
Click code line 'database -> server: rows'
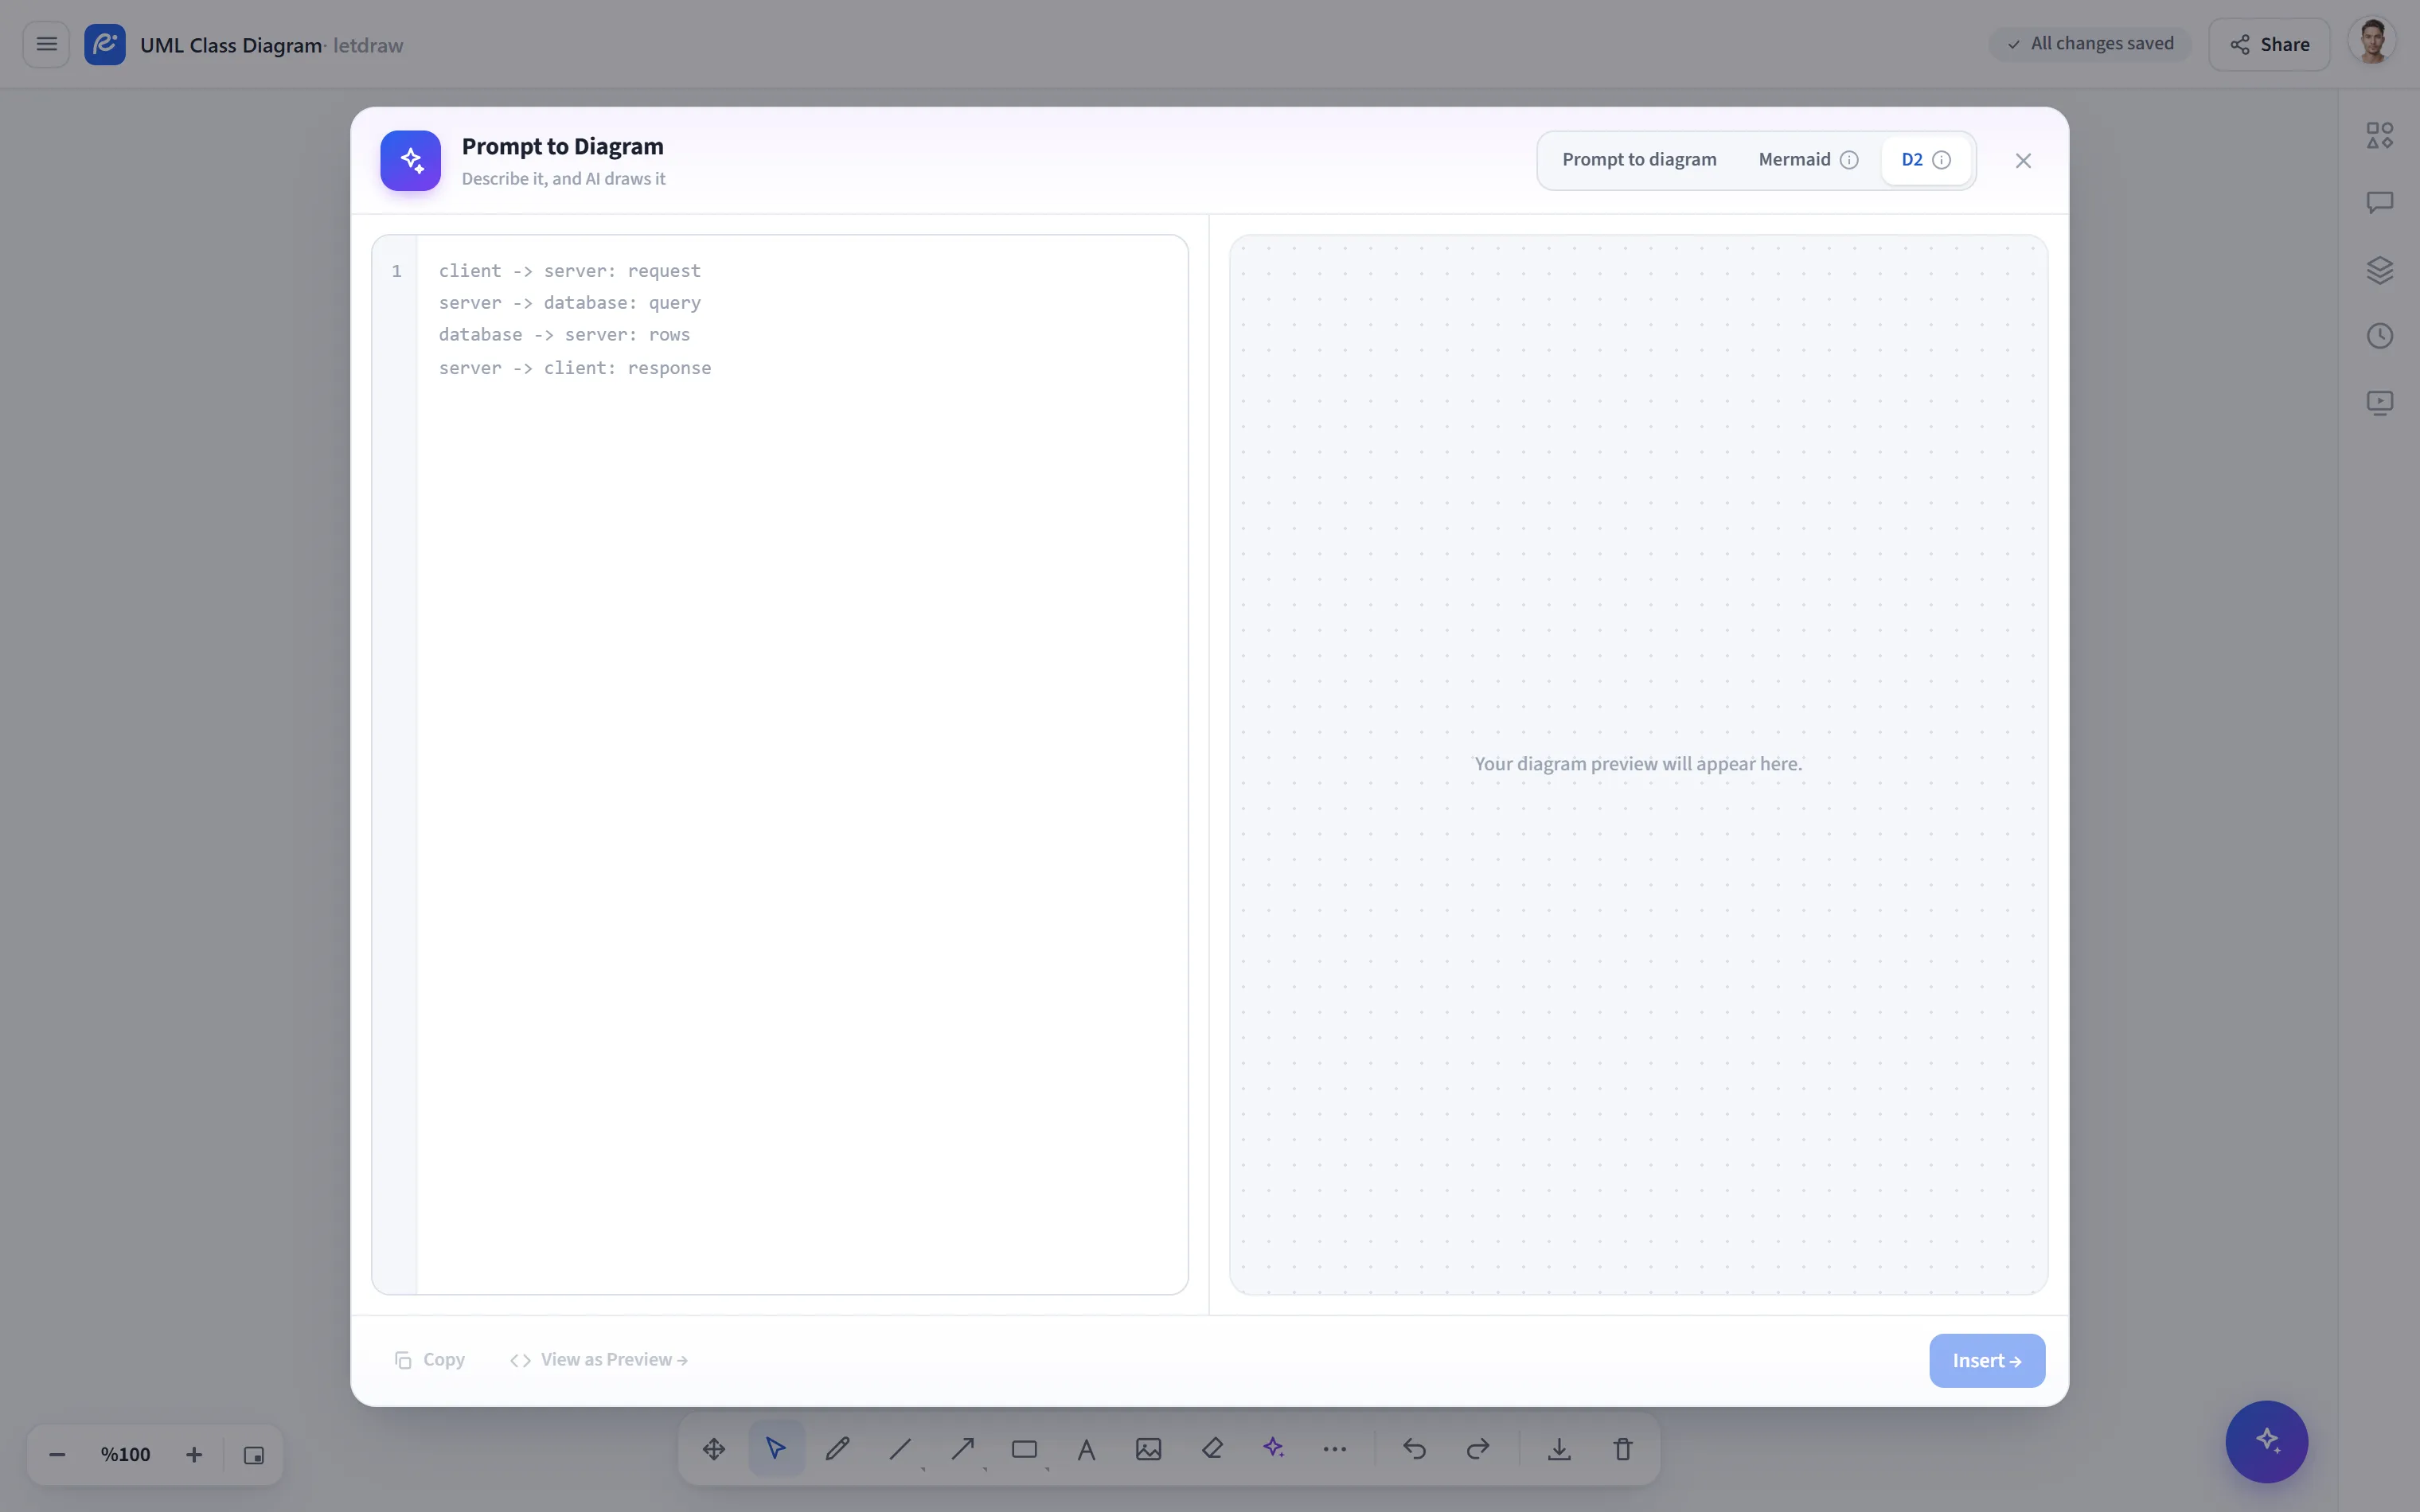point(564,335)
